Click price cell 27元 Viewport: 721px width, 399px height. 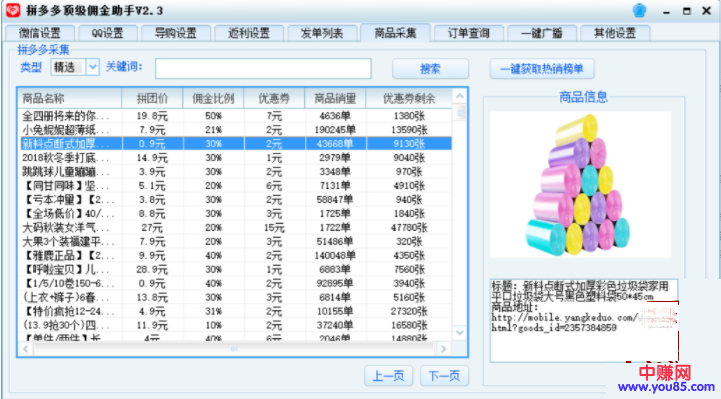point(152,228)
